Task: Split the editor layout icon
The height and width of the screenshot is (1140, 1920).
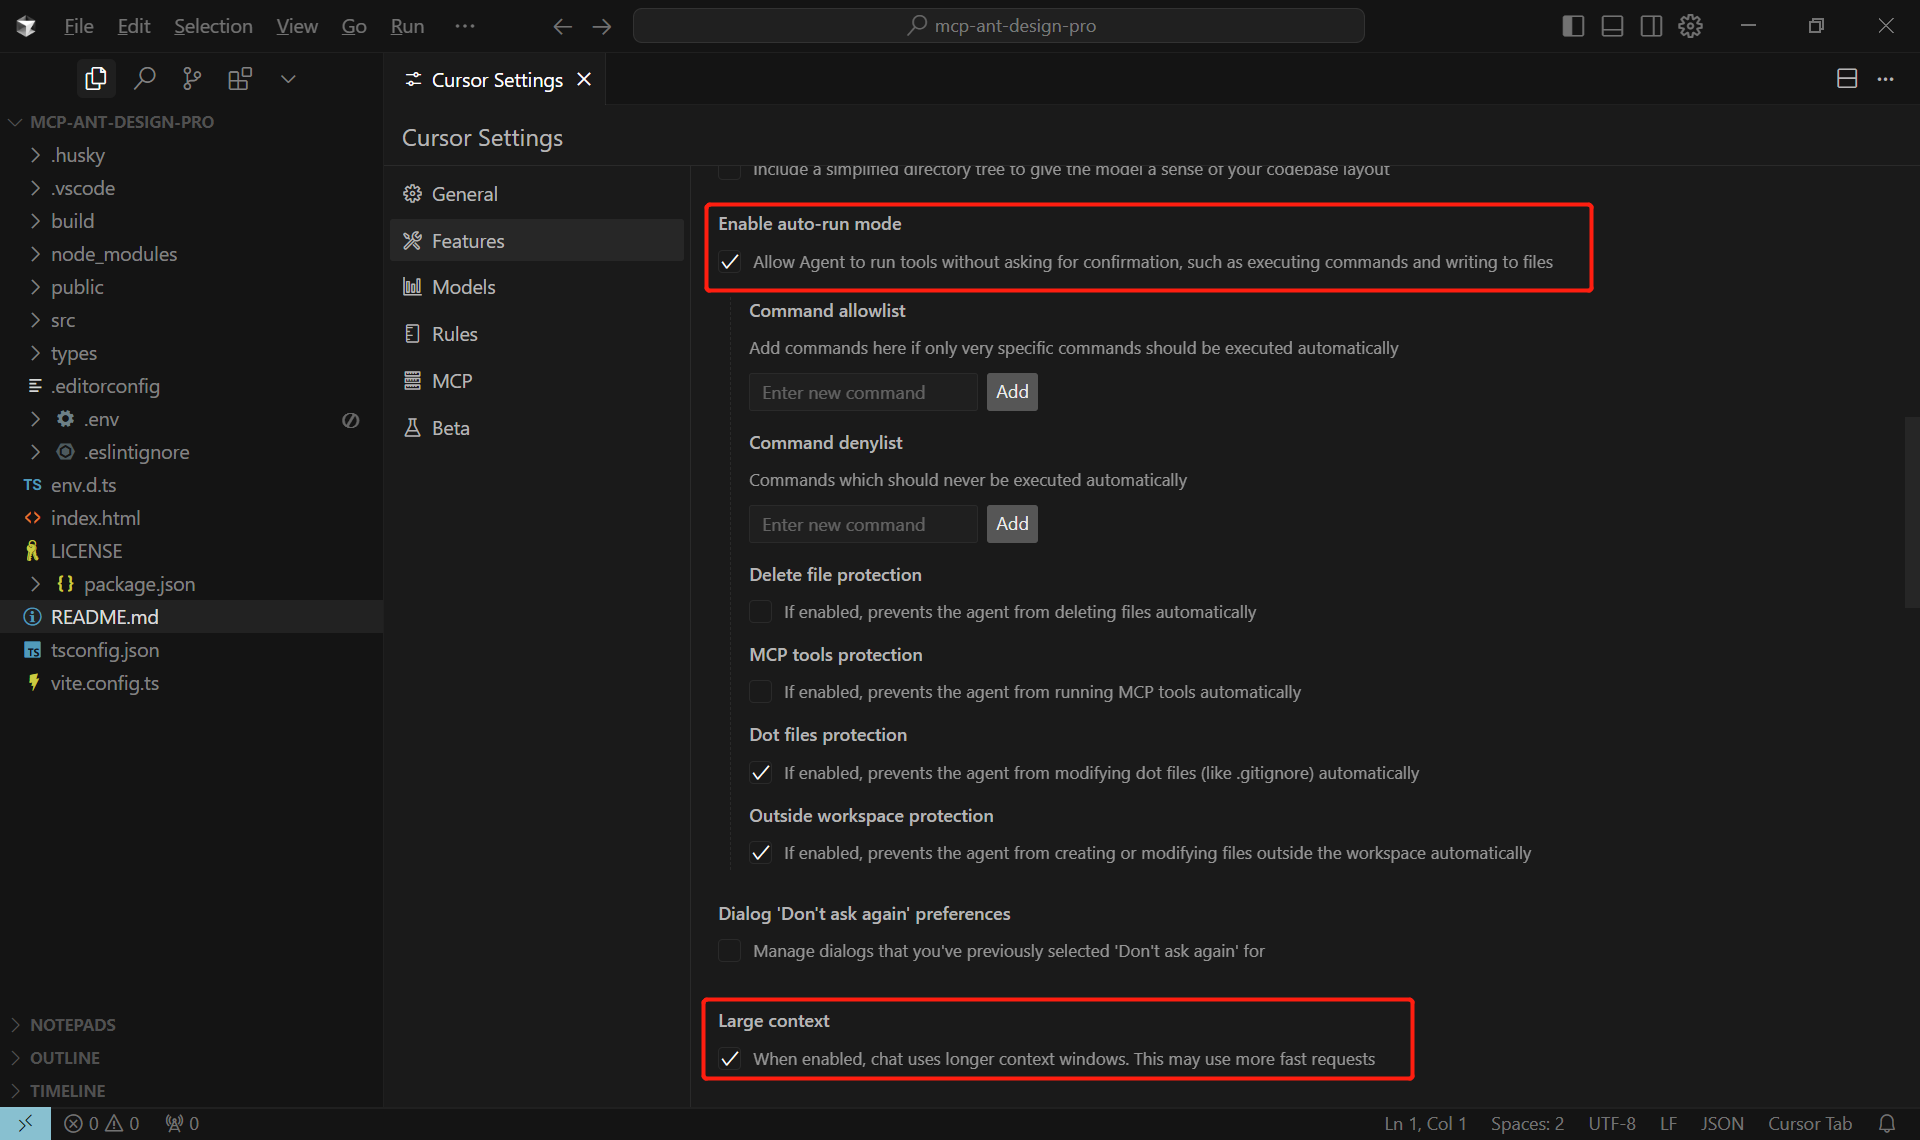Action: pyautogui.click(x=1847, y=79)
